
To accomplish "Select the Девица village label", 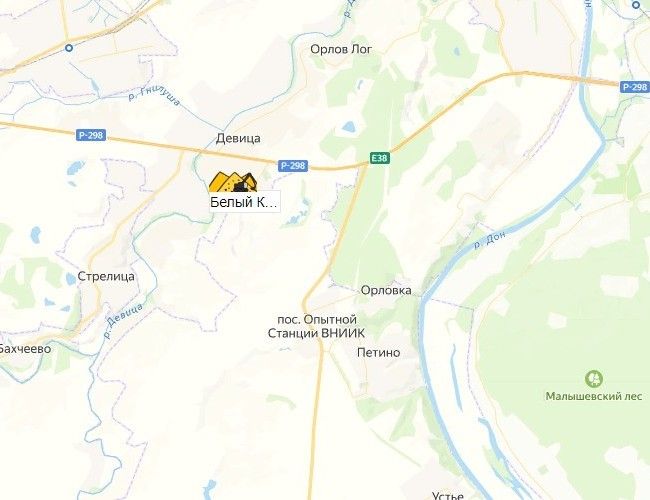I will point(238,138).
